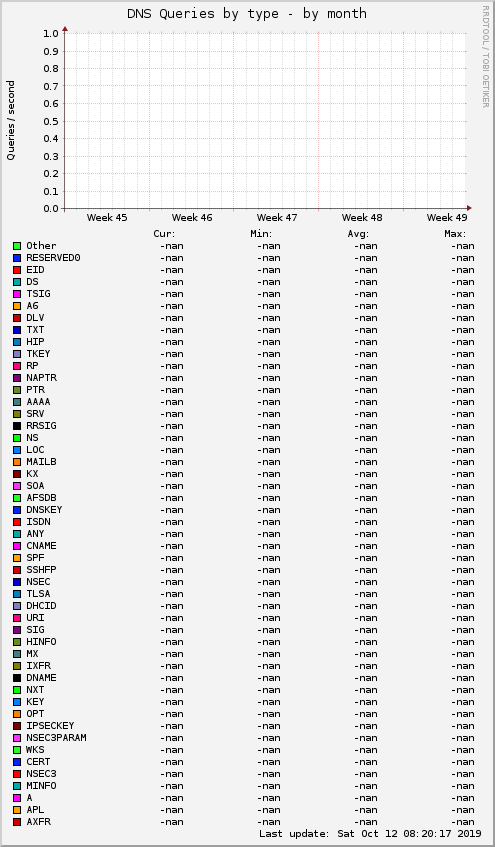This screenshot has width=495, height=847.
Task: Click the IPSECKEY legend label
Action: (x=50, y=725)
